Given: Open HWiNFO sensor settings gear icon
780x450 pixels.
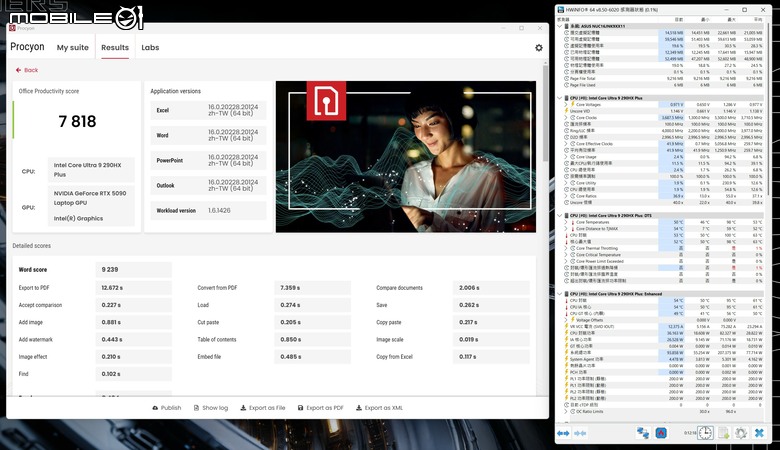Looking at the screenshot, I should (741, 433).
